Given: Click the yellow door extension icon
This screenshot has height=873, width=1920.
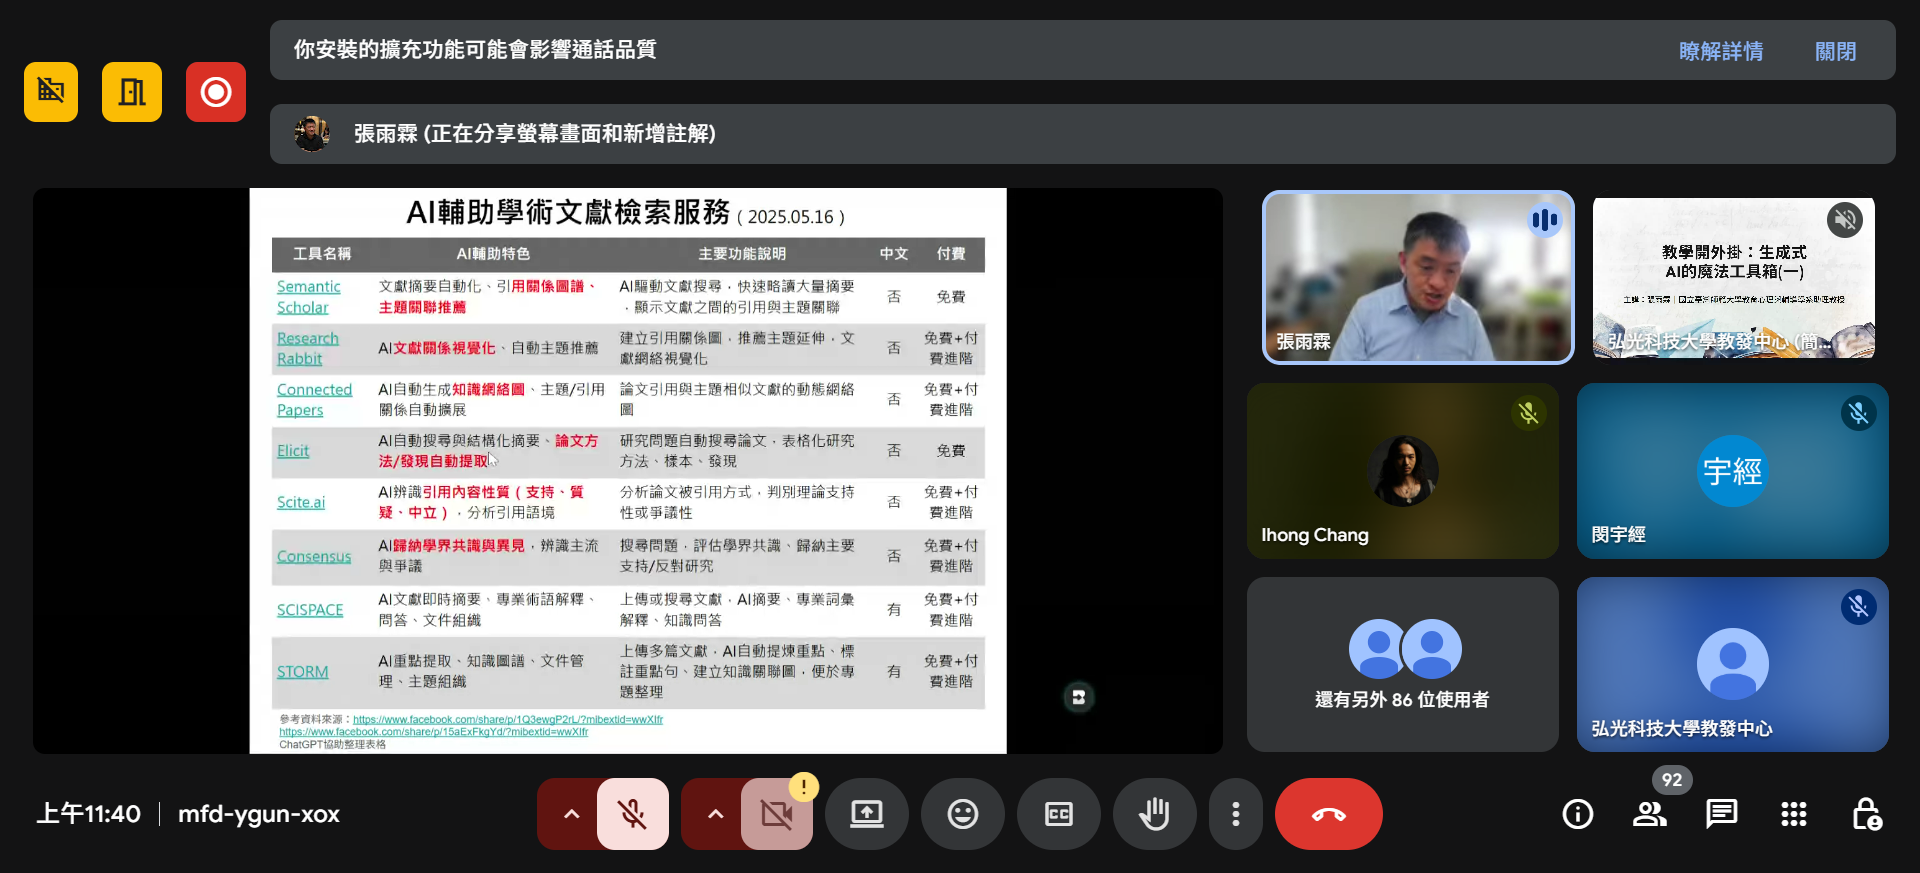Looking at the screenshot, I should point(132,92).
